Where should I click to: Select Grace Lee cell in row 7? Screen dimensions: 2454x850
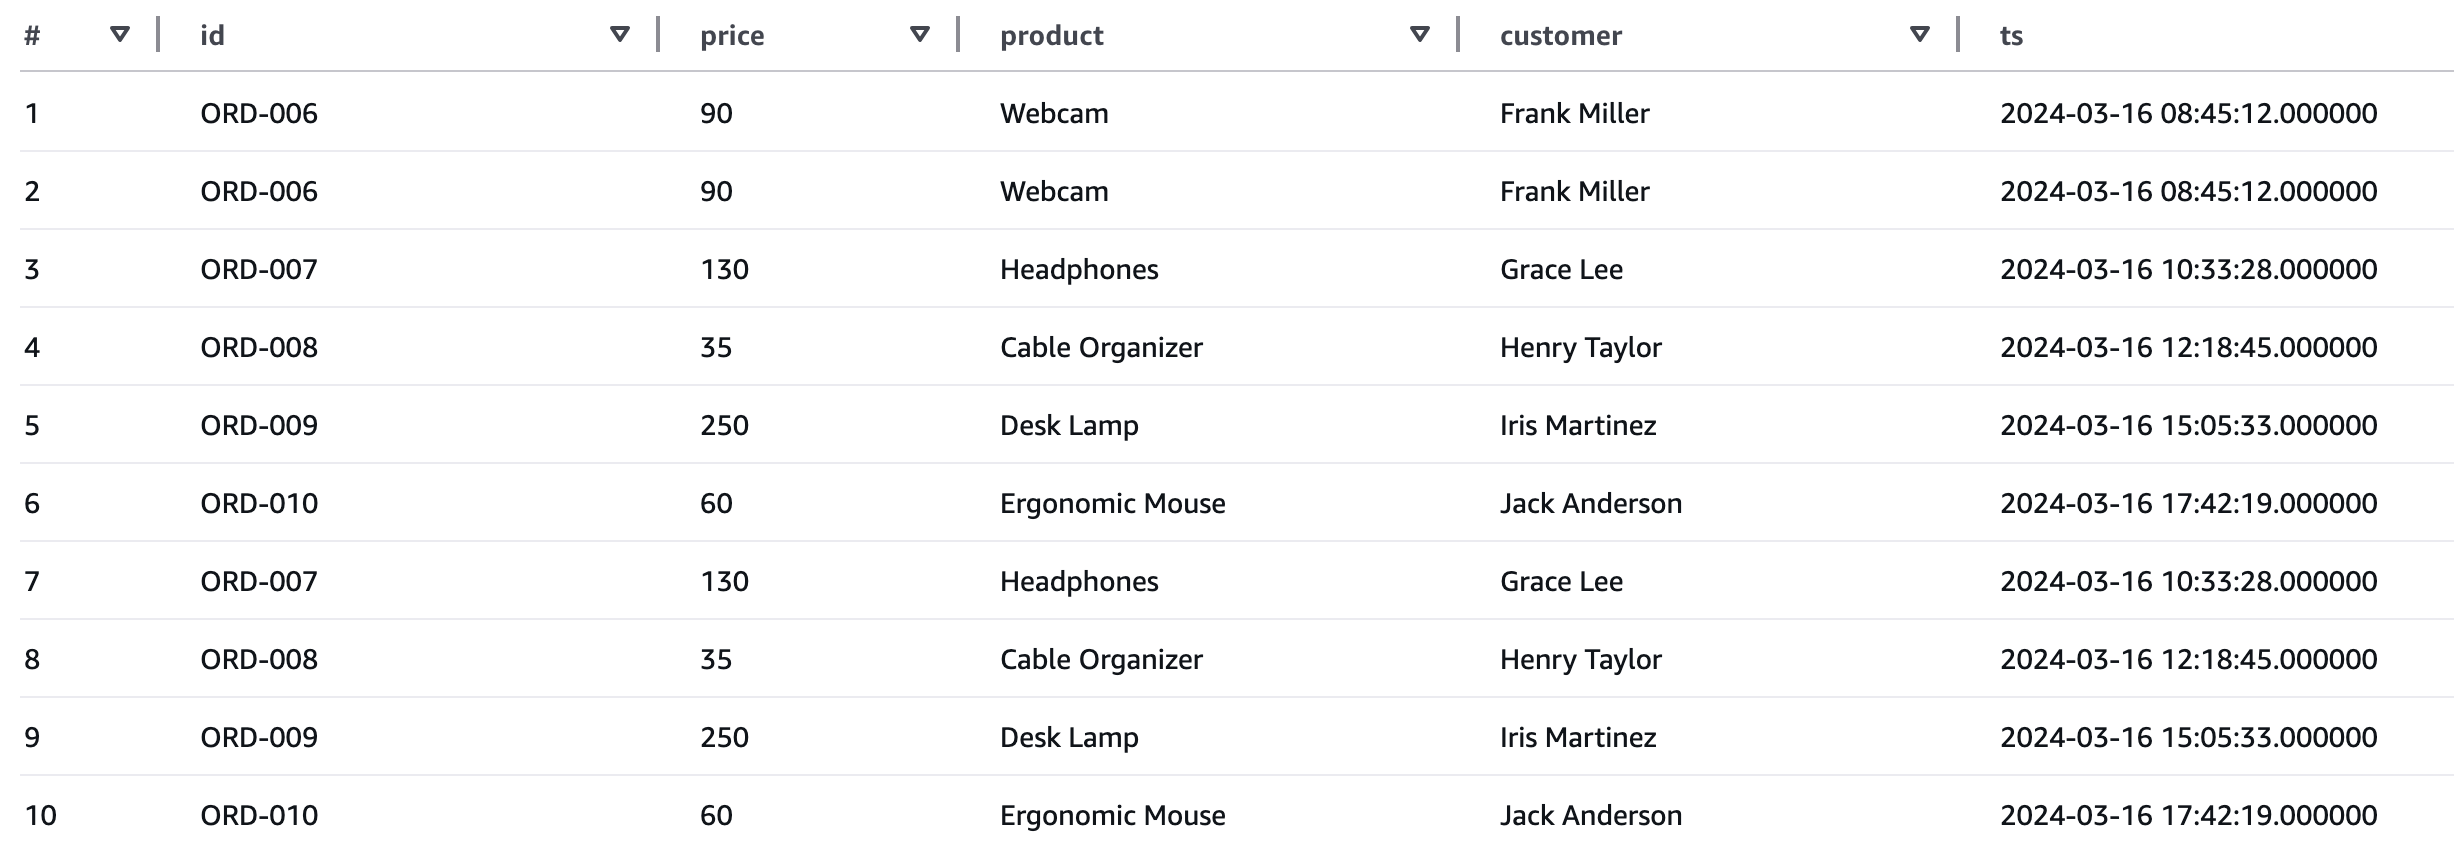[x=1561, y=581]
